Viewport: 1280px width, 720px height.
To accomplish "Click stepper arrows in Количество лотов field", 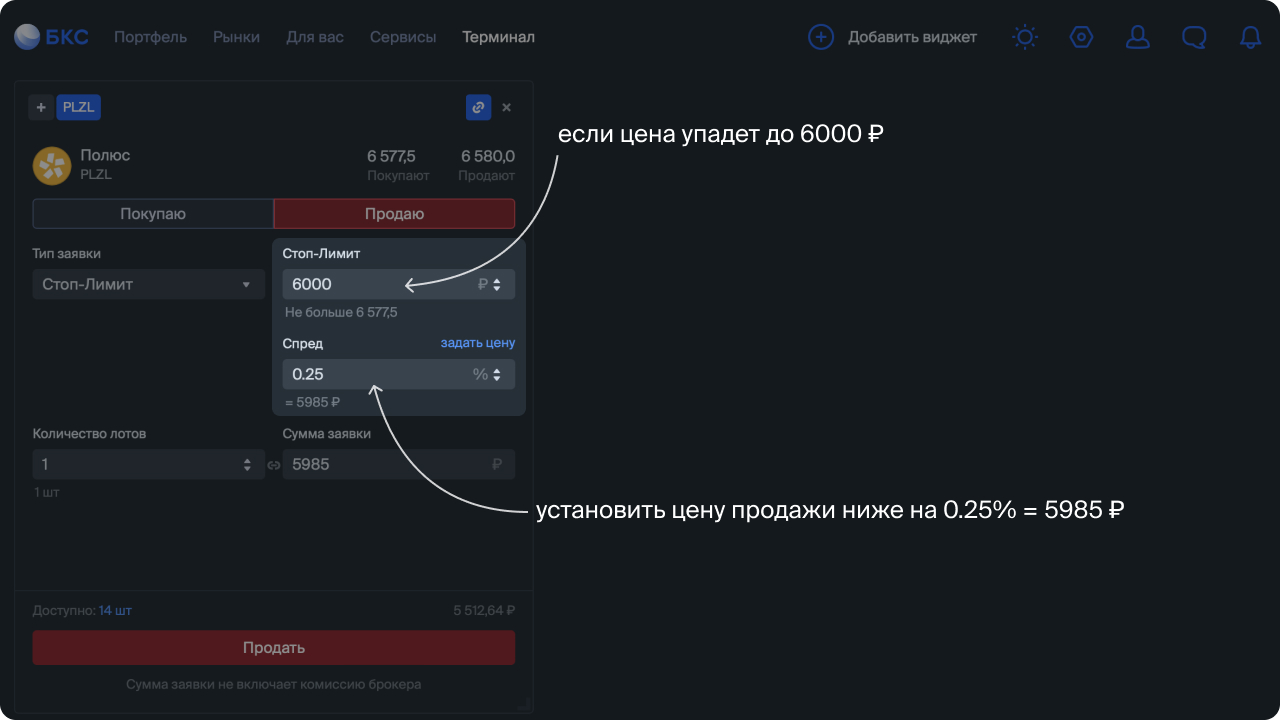I will pos(247,465).
